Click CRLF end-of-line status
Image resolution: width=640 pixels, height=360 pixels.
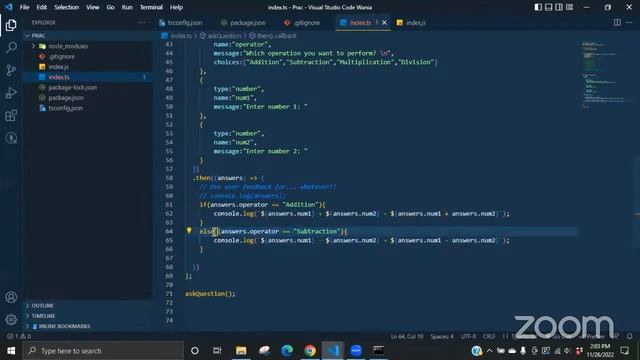[489, 336]
